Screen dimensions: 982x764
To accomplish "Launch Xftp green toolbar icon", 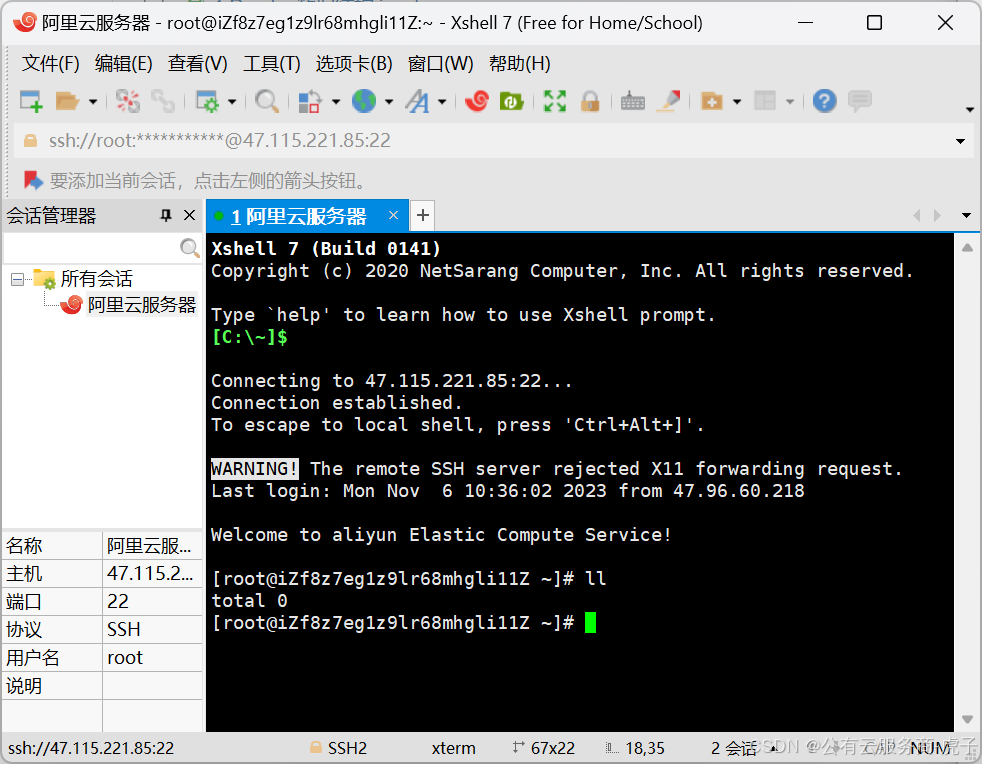I will point(511,101).
